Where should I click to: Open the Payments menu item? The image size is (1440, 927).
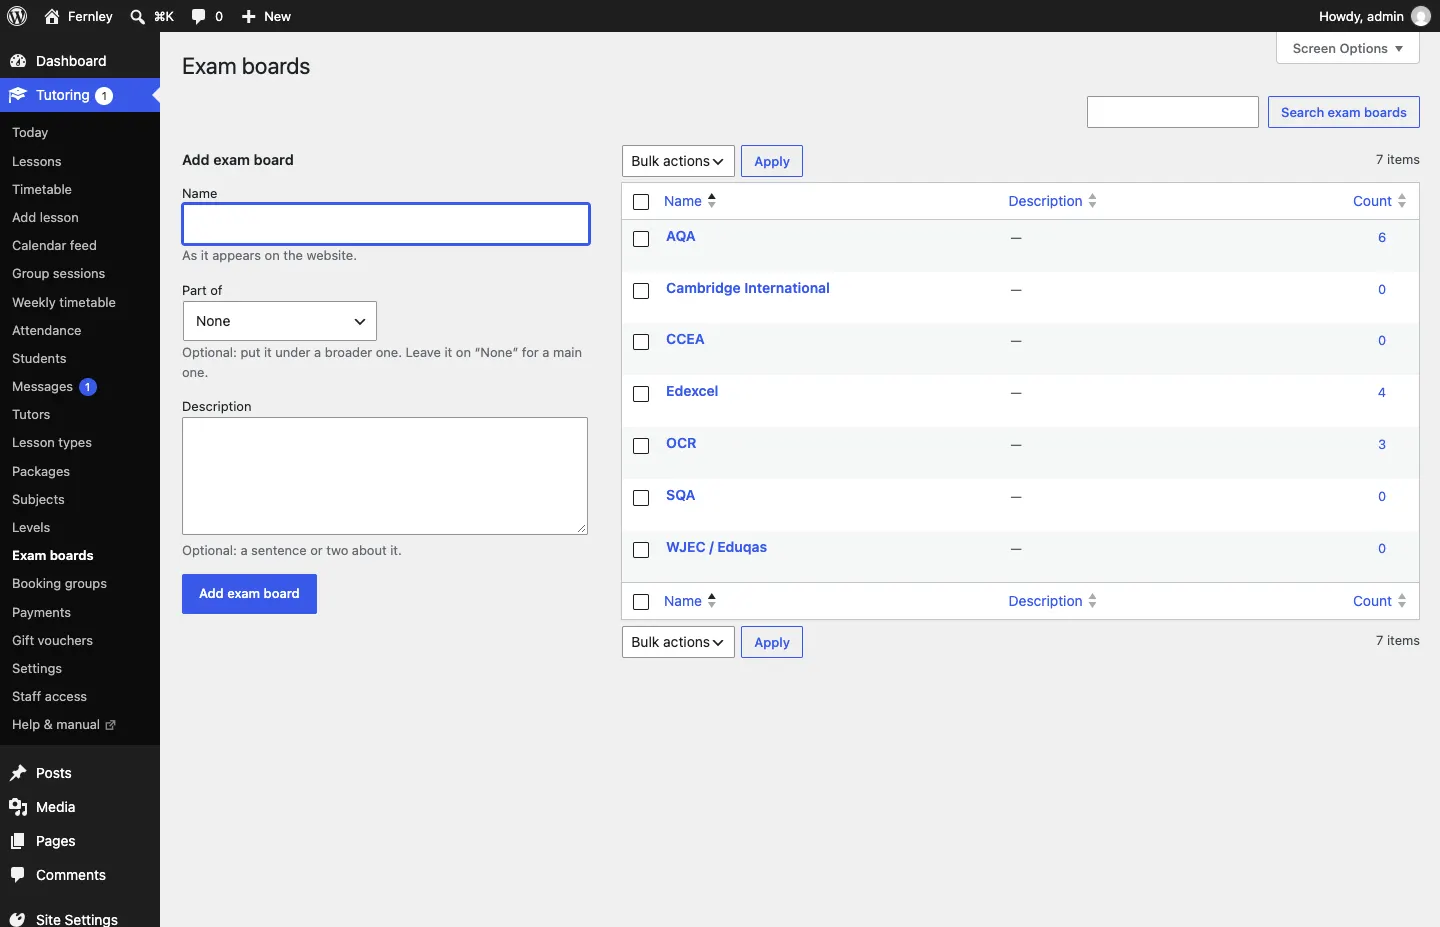tap(41, 613)
